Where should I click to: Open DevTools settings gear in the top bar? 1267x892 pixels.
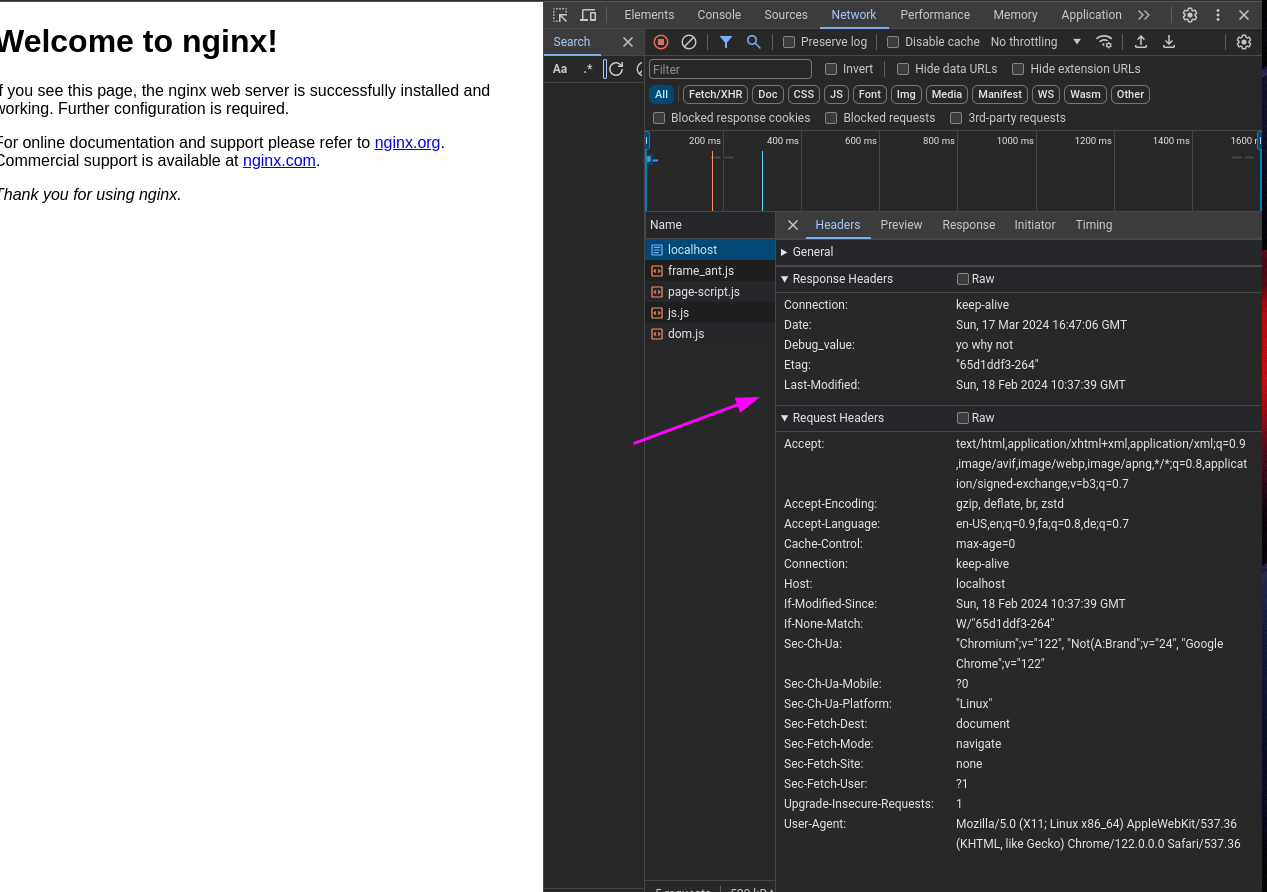(x=1190, y=15)
